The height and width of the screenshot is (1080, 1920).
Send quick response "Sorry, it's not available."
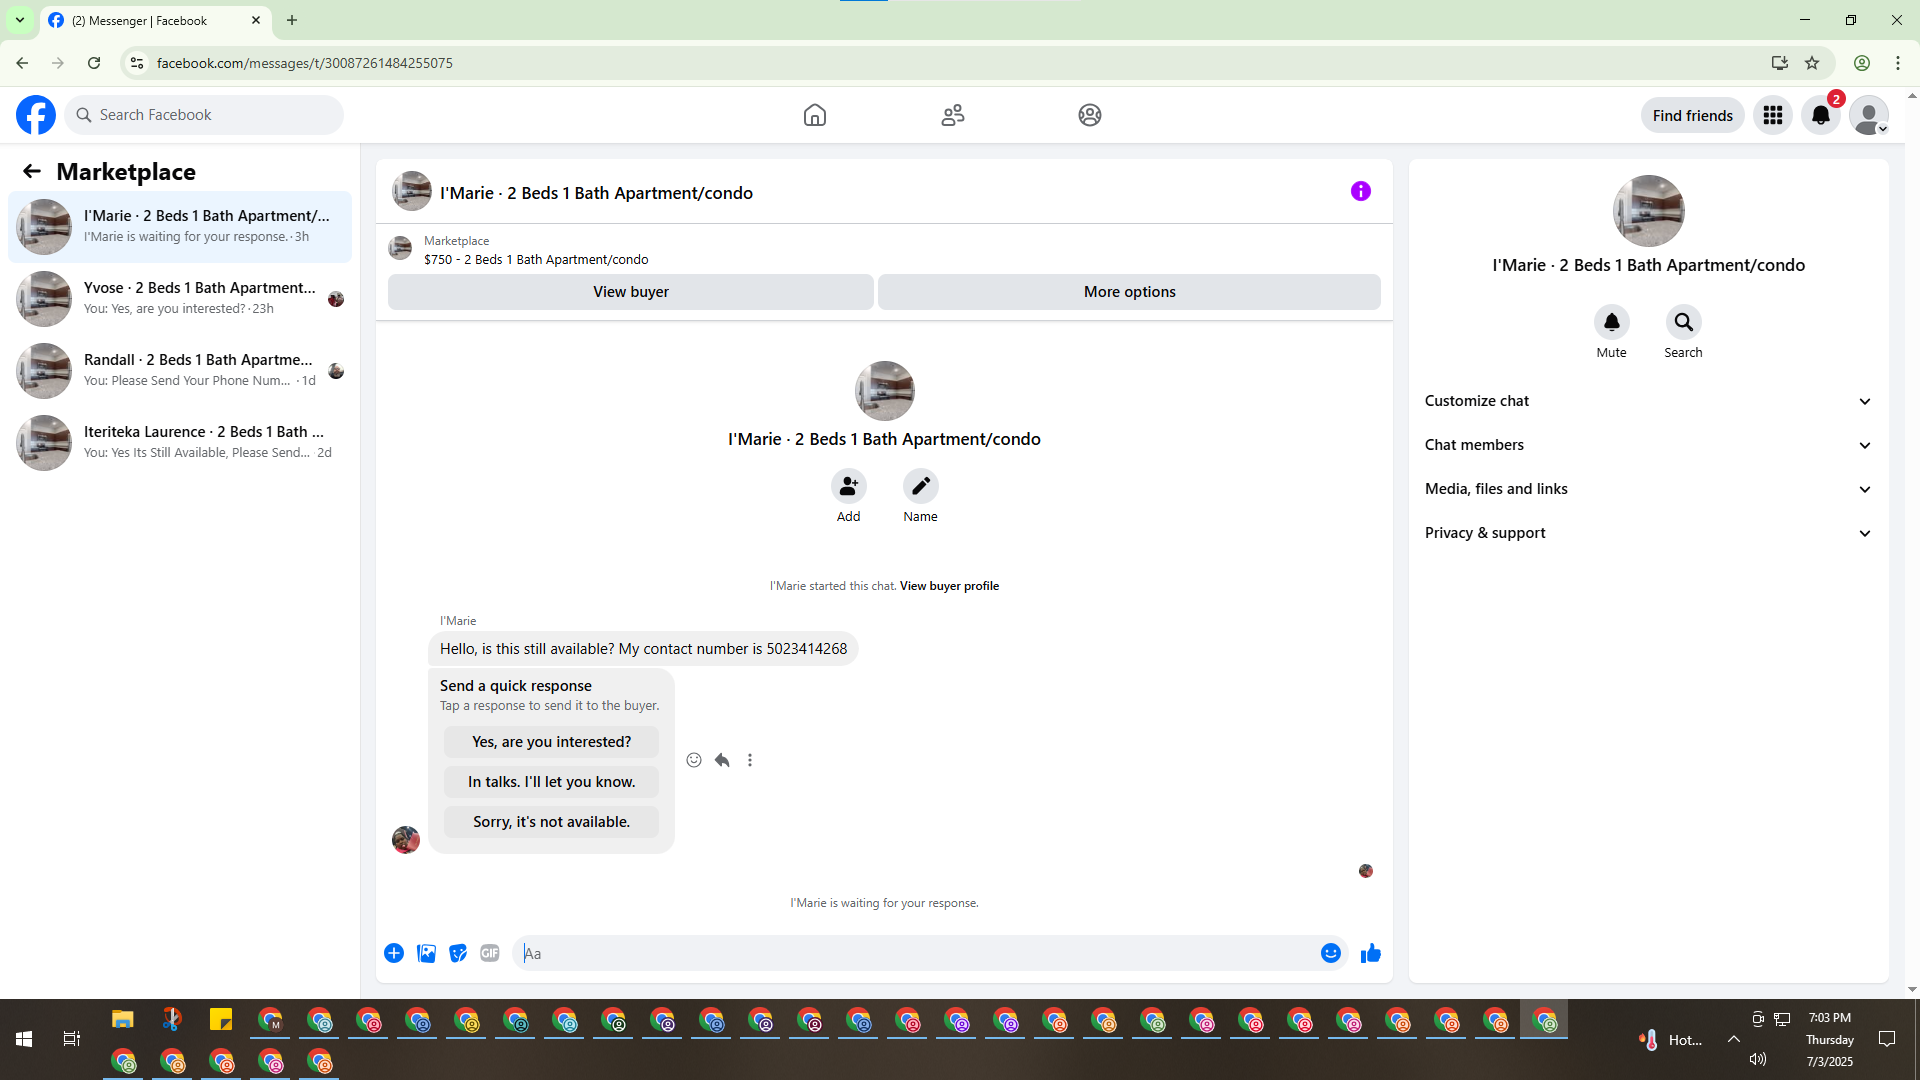coord(551,822)
